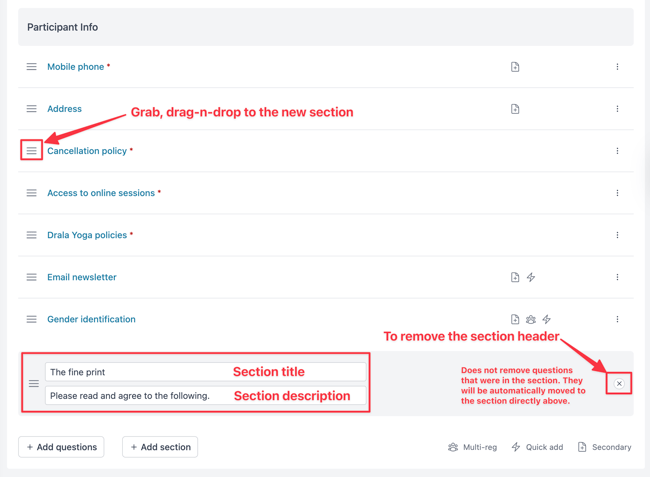Click the Add questions button
Image resolution: width=650 pixels, height=477 pixels.
[x=61, y=447]
